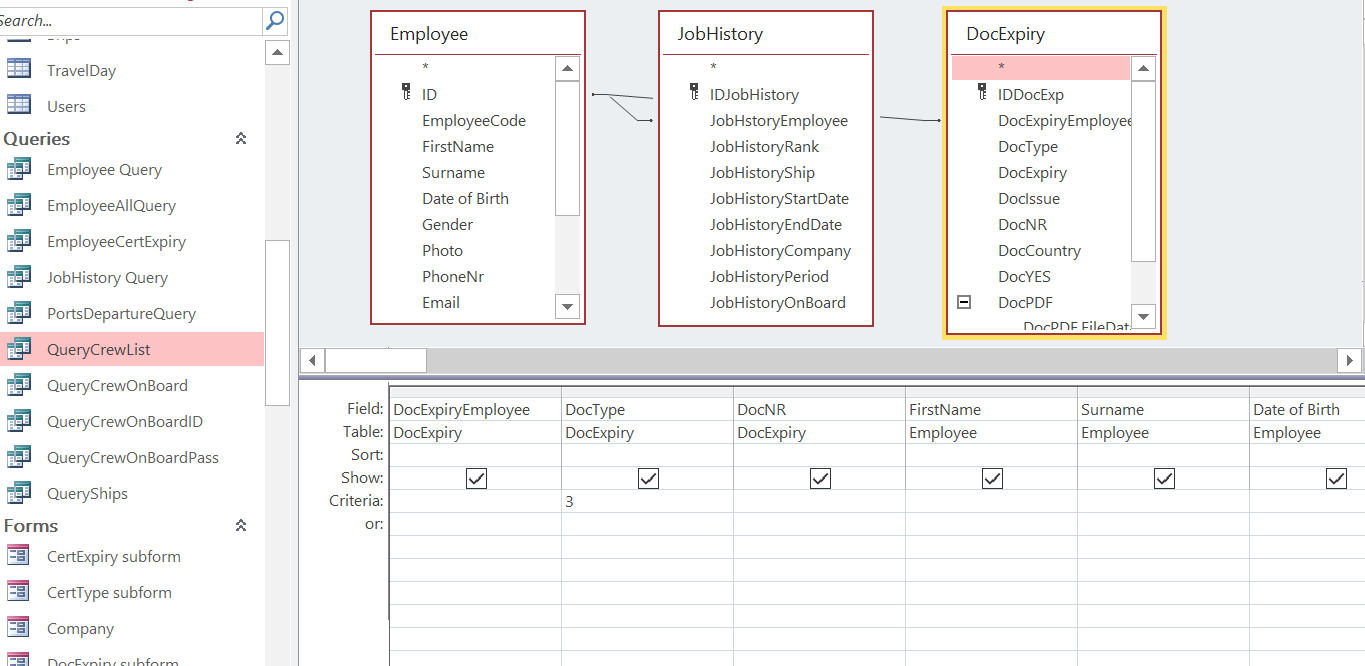
Task: Click the navigation pane scroll-up arrow
Action: (277, 52)
